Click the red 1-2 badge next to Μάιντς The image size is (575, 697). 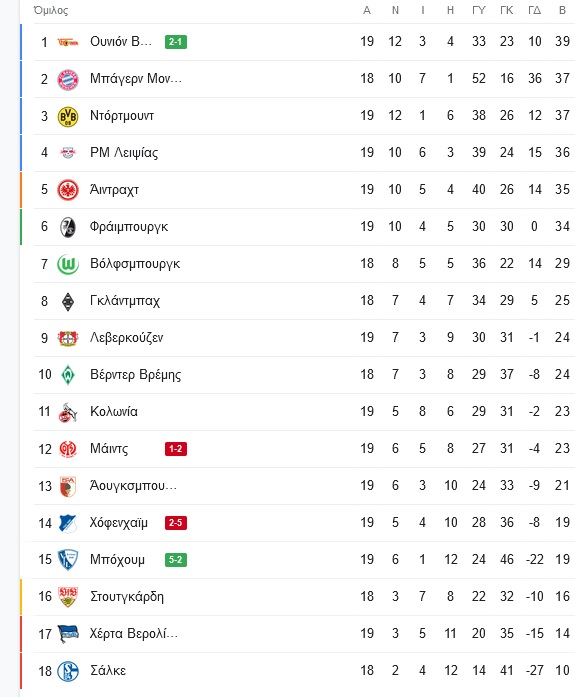(176, 449)
